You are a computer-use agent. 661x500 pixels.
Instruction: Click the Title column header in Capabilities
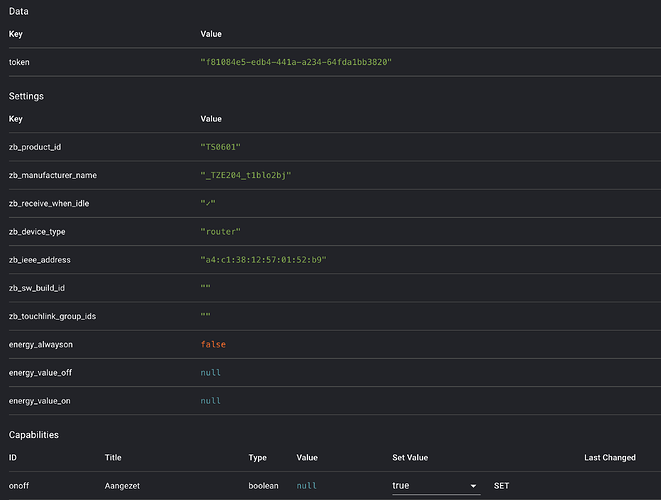(113, 457)
